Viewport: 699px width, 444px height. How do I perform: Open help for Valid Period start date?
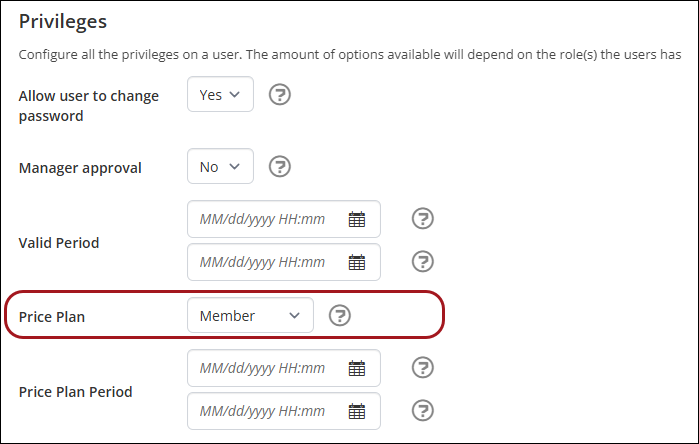pos(422,218)
